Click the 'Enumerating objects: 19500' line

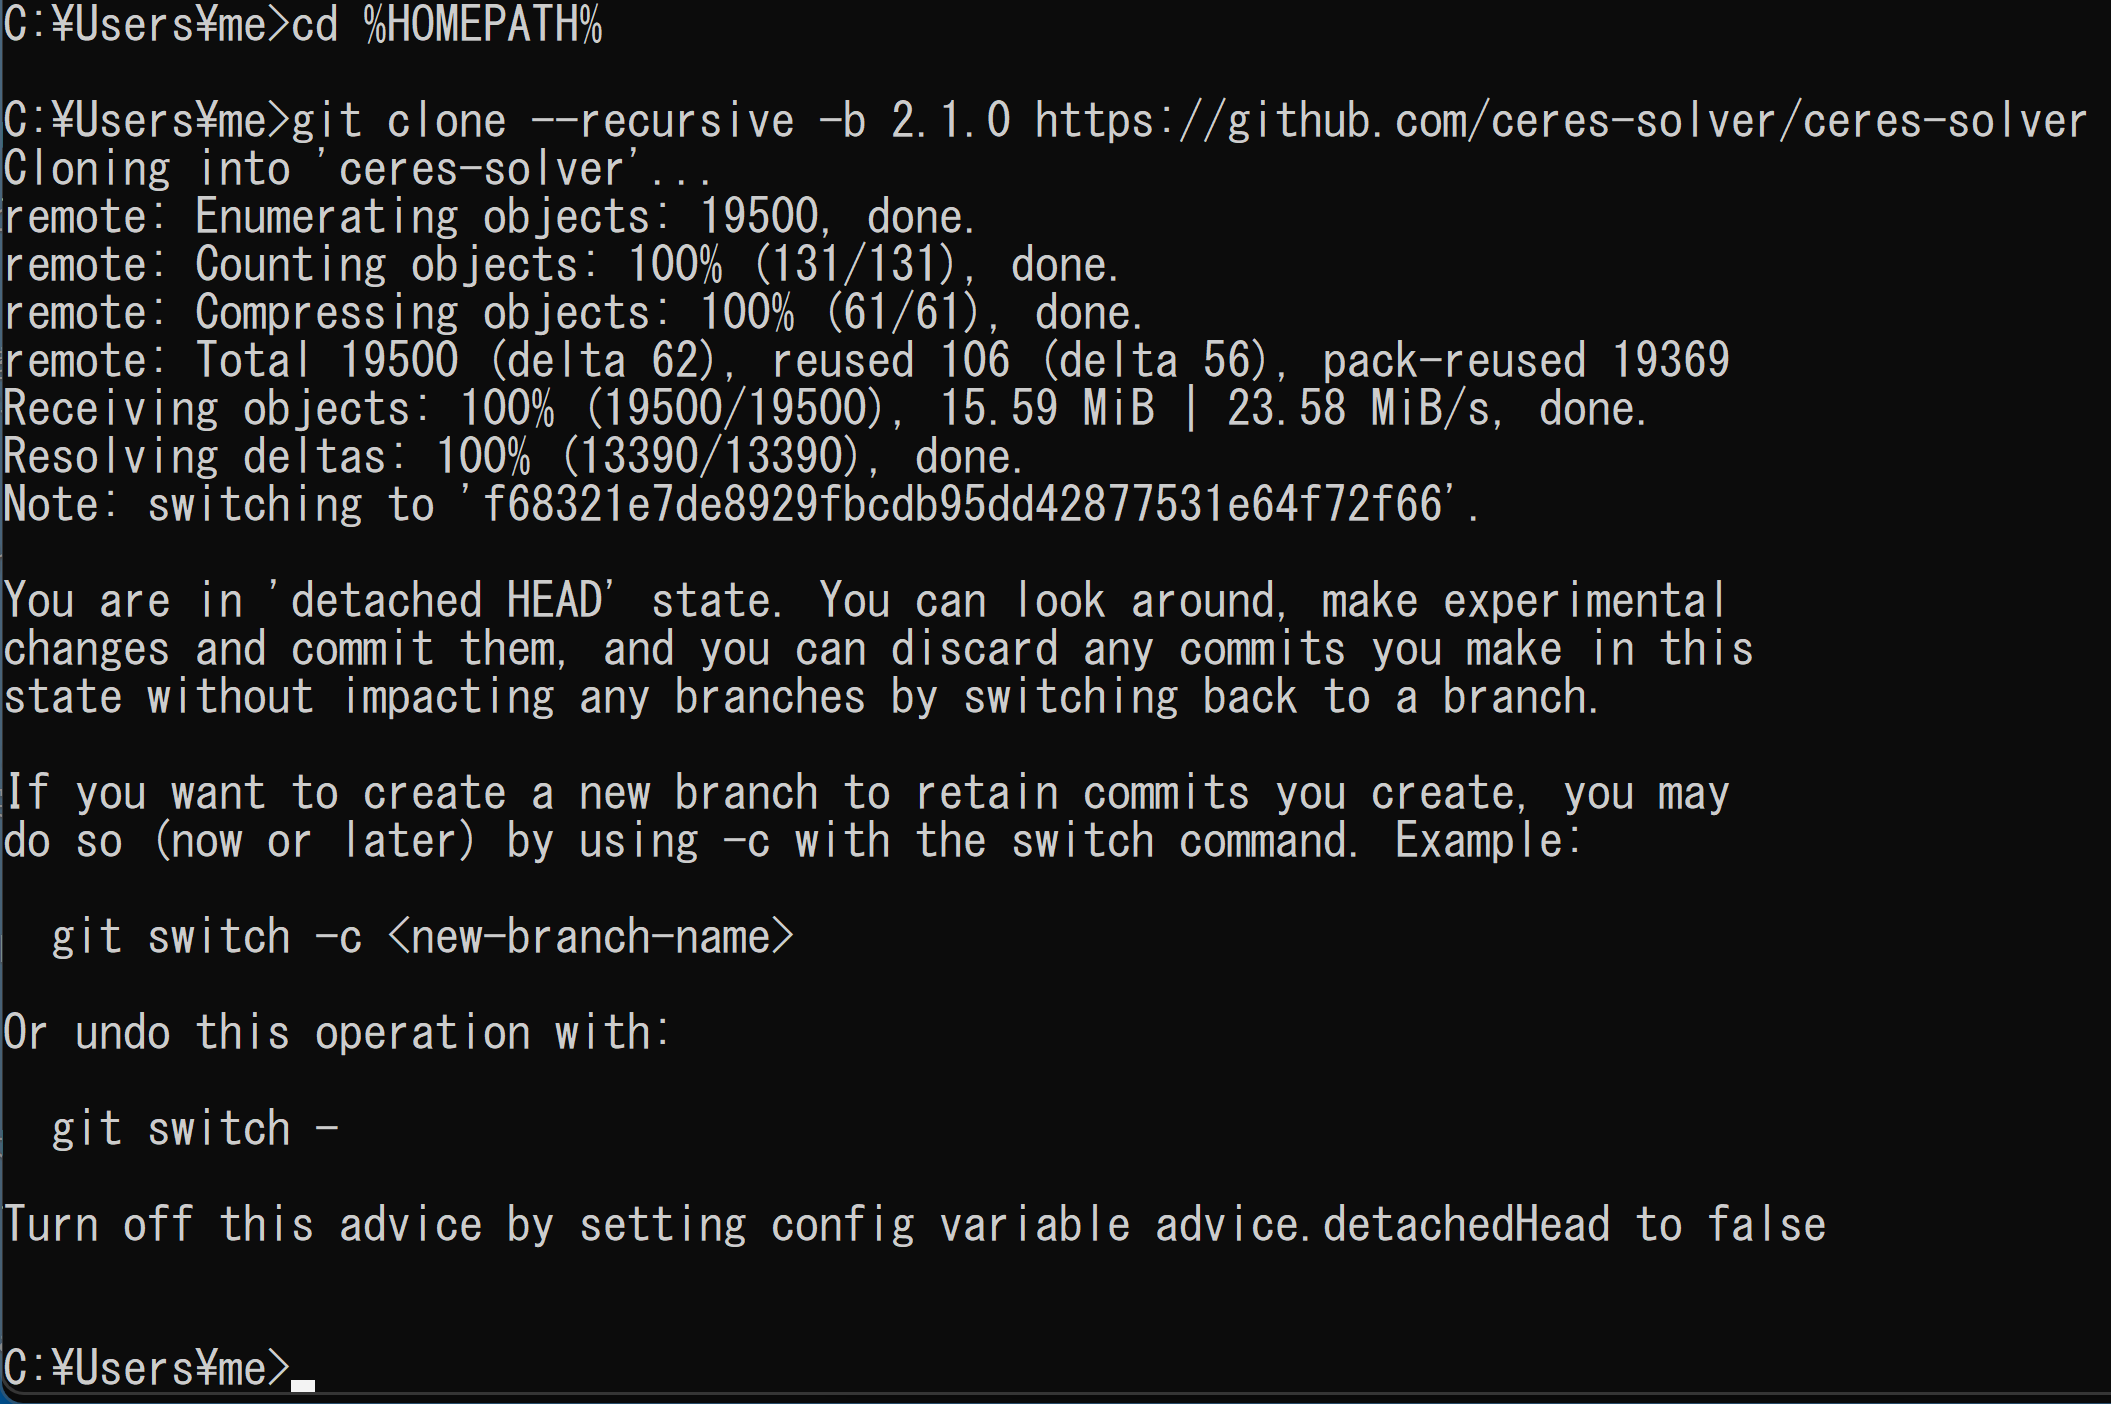coord(489,217)
